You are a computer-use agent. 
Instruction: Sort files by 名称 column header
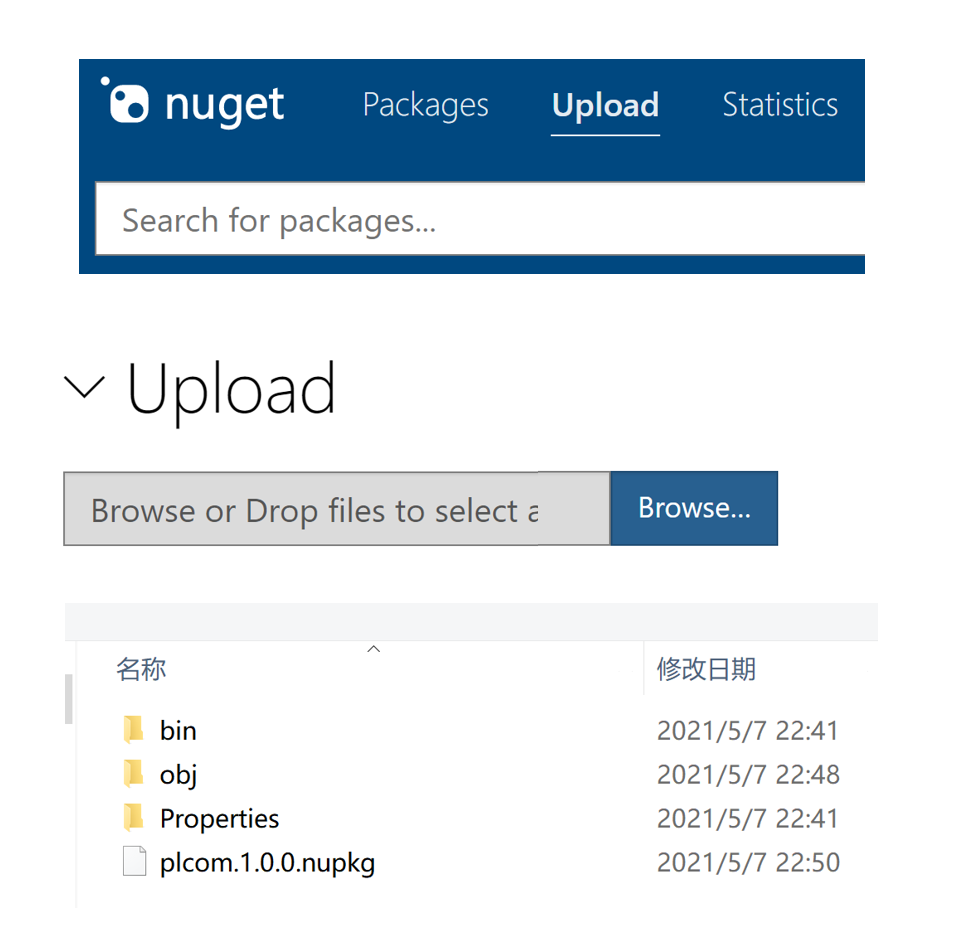141,669
